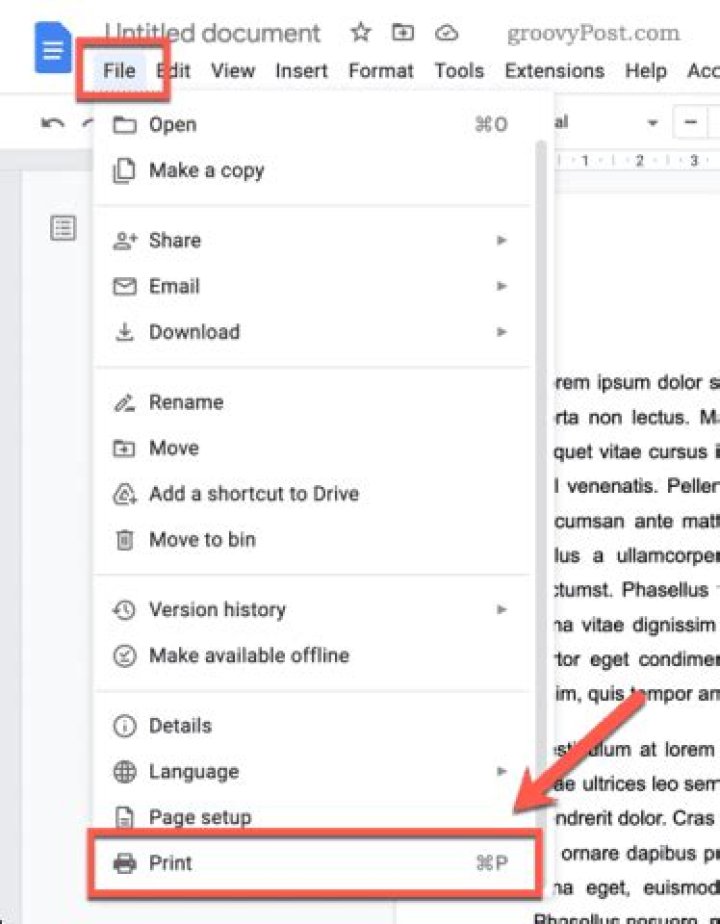Star the Untitled document
This screenshot has width=720, height=924.
[361, 33]
